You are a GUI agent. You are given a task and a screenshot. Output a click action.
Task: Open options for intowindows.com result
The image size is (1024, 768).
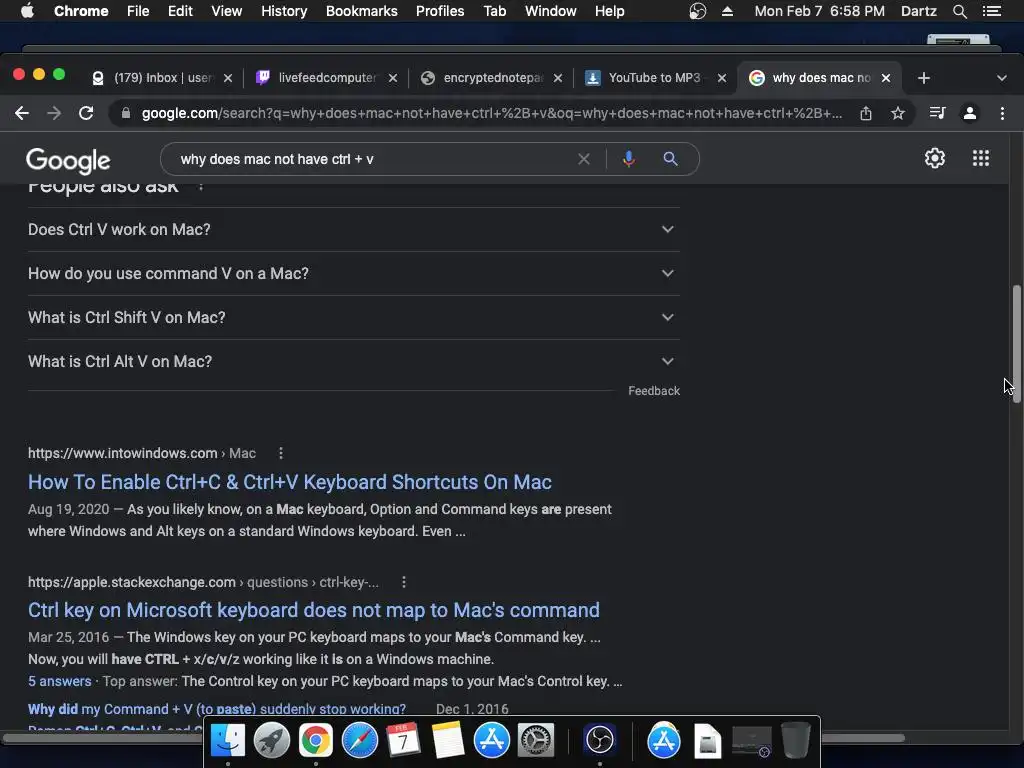(281, 453)
